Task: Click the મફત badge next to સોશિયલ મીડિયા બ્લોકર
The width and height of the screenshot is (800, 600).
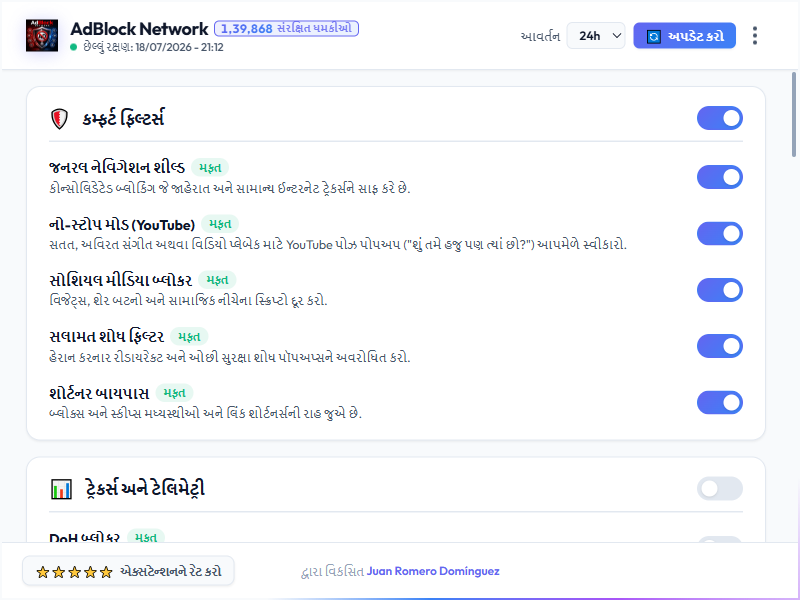Action: [217, 280]
